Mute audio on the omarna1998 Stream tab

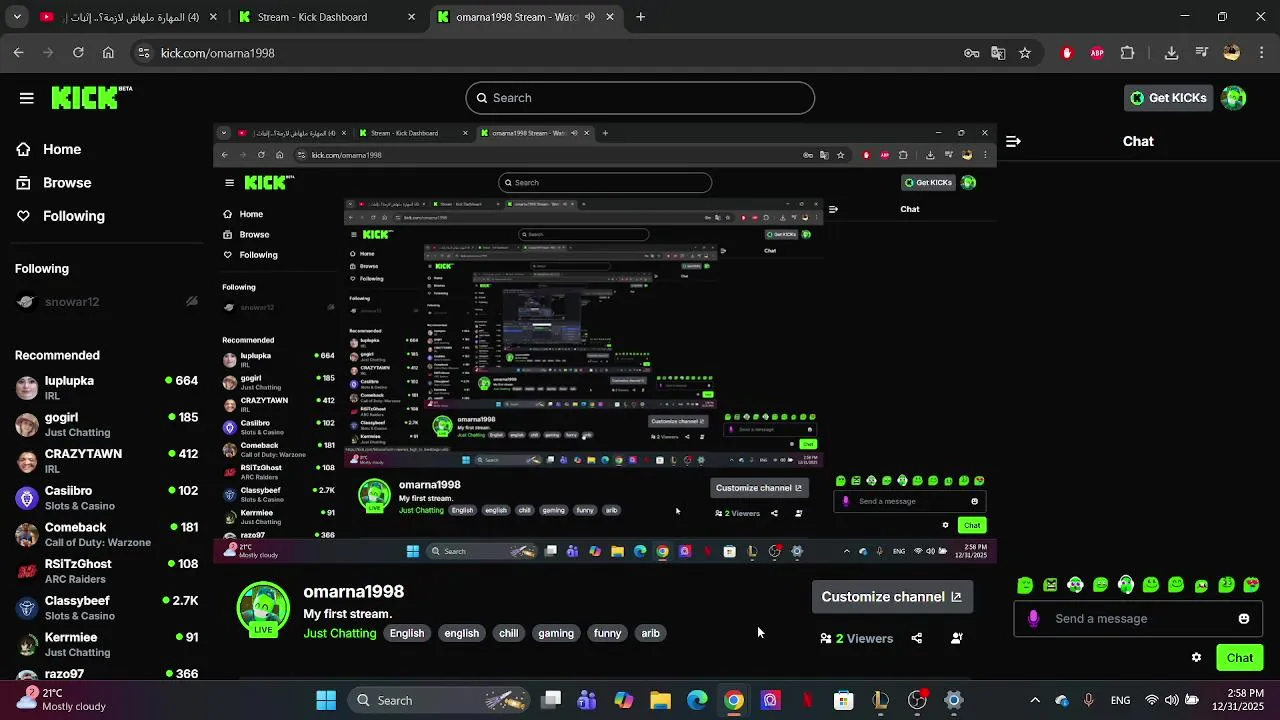tap(589, 17)
